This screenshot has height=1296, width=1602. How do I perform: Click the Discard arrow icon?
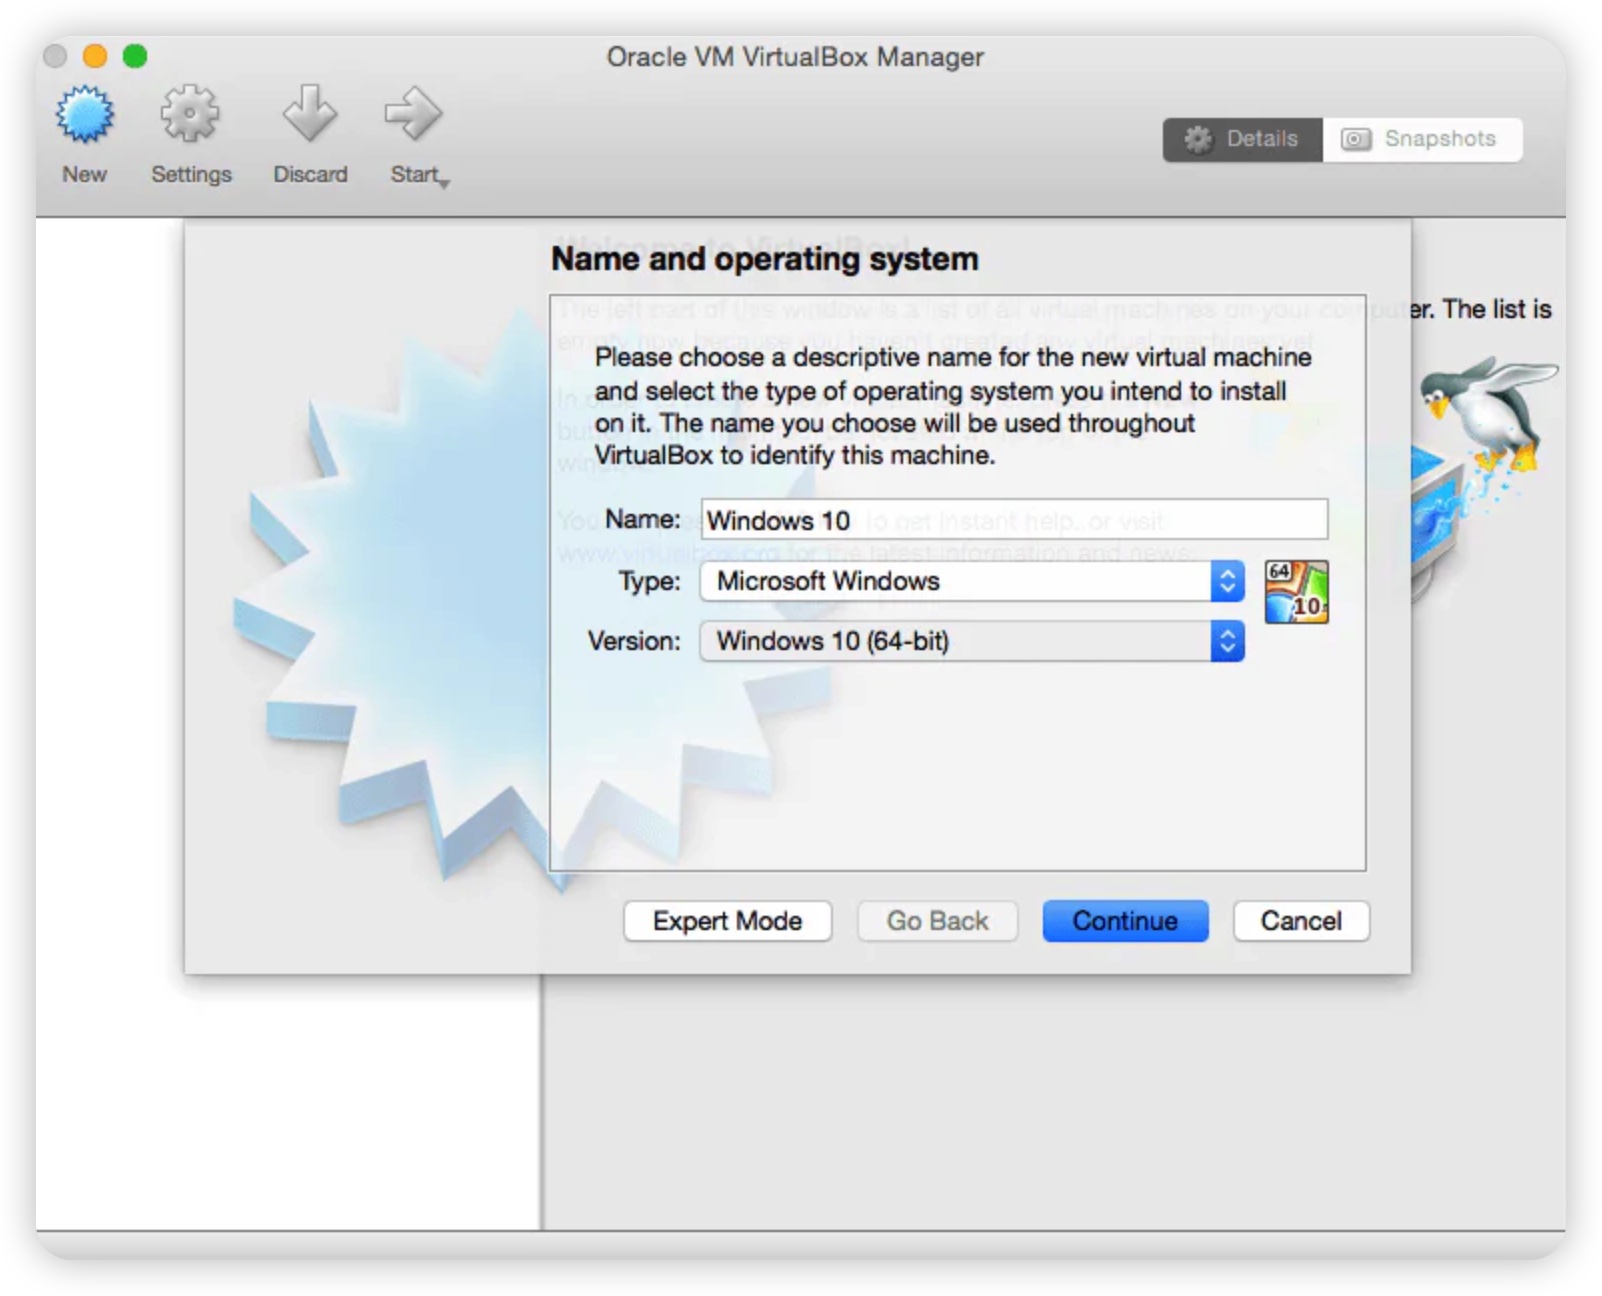pyautogui.click(x=310, y=114)
